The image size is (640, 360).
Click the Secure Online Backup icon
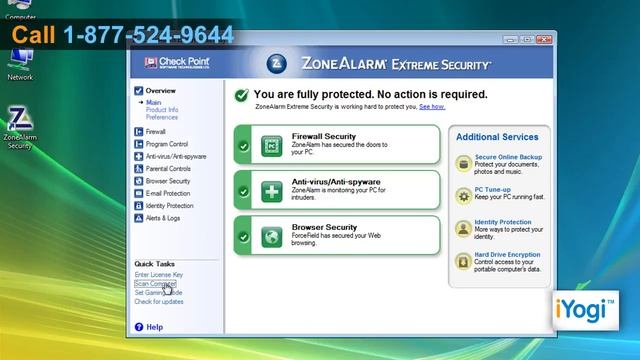463,164
